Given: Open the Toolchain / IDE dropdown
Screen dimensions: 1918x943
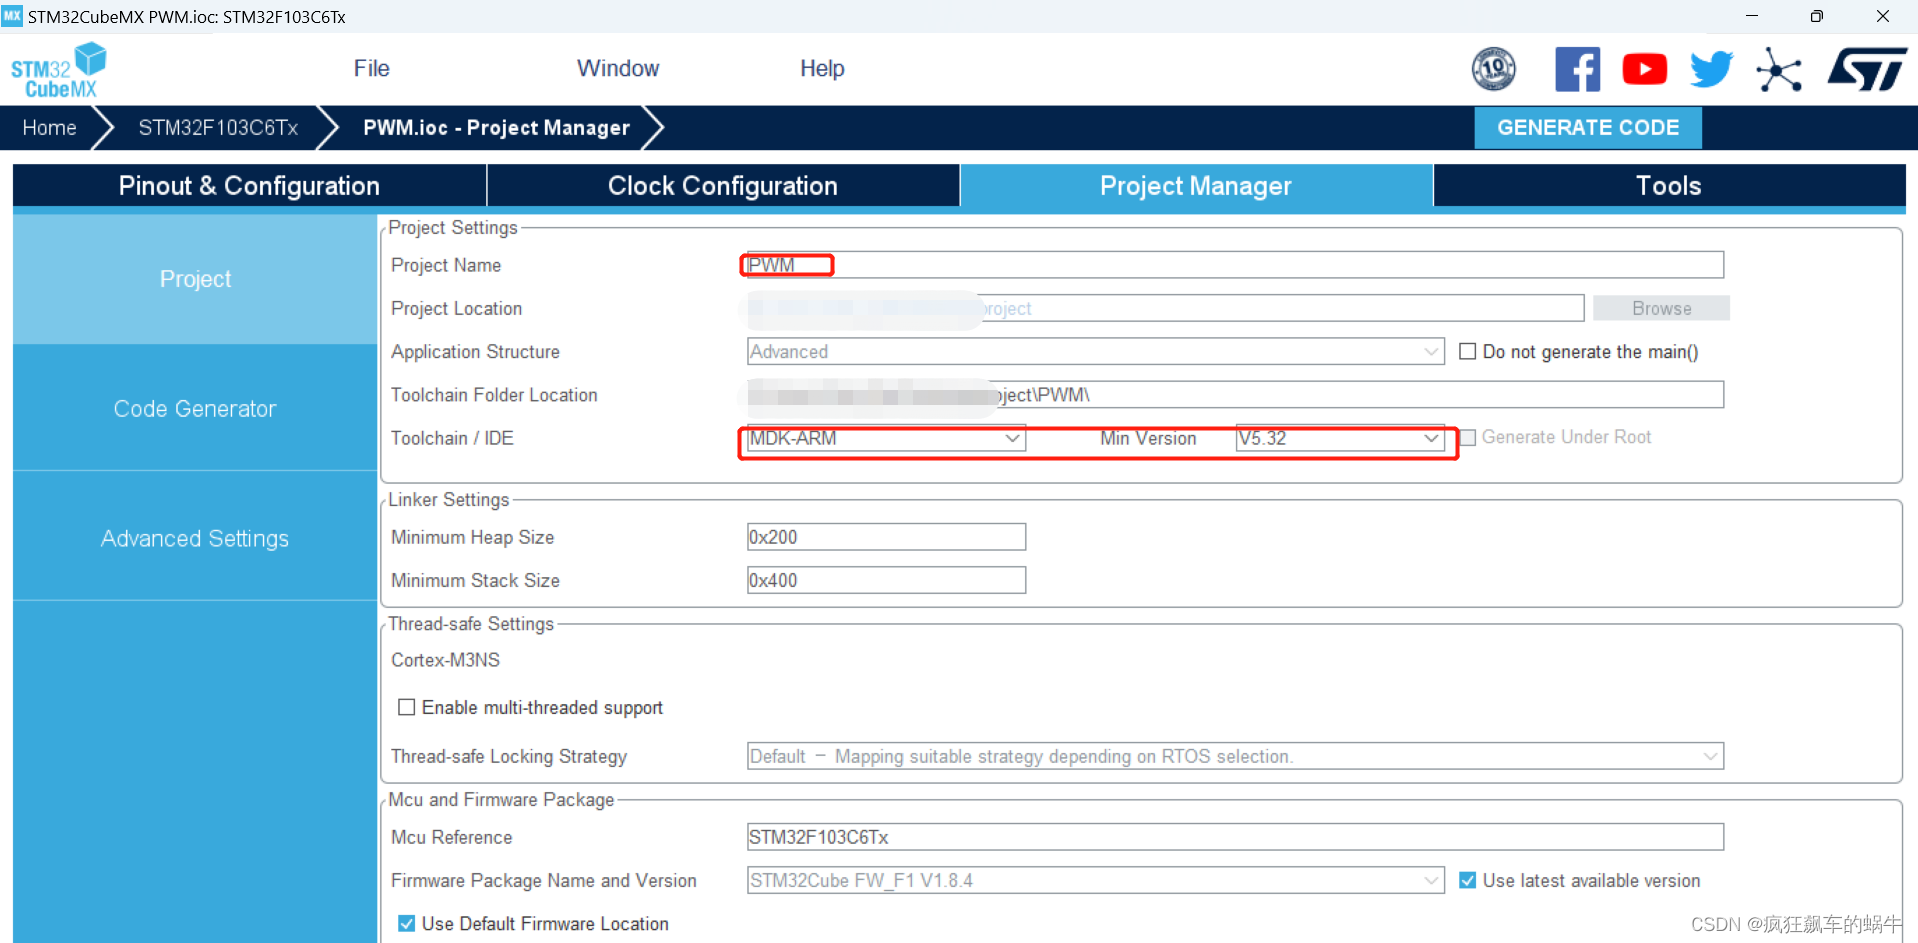Looking at the screenshot, I should click(x=886, y=438).
